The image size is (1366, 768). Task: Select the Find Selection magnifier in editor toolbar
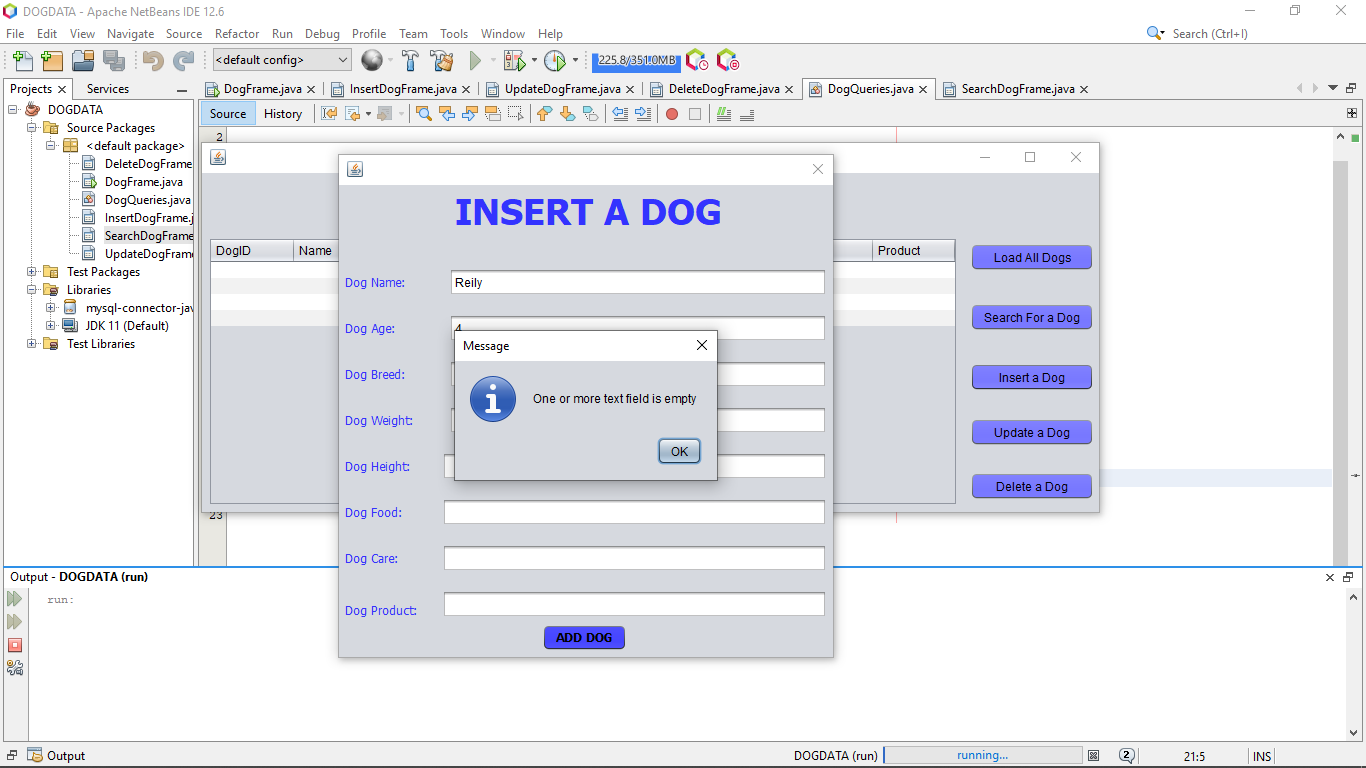pos(423,113)
